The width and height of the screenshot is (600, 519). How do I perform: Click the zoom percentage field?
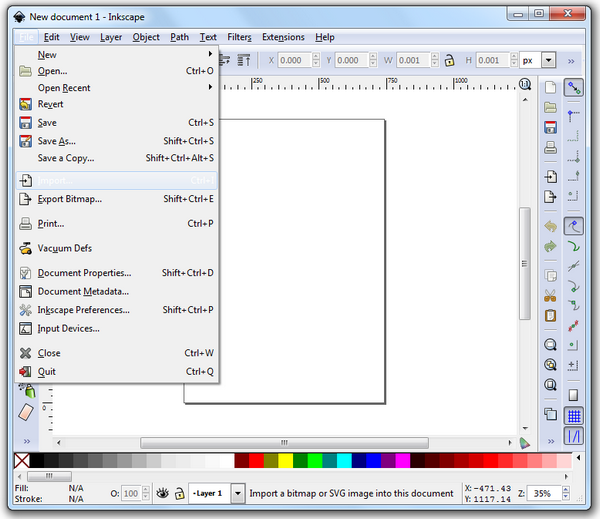545,494
